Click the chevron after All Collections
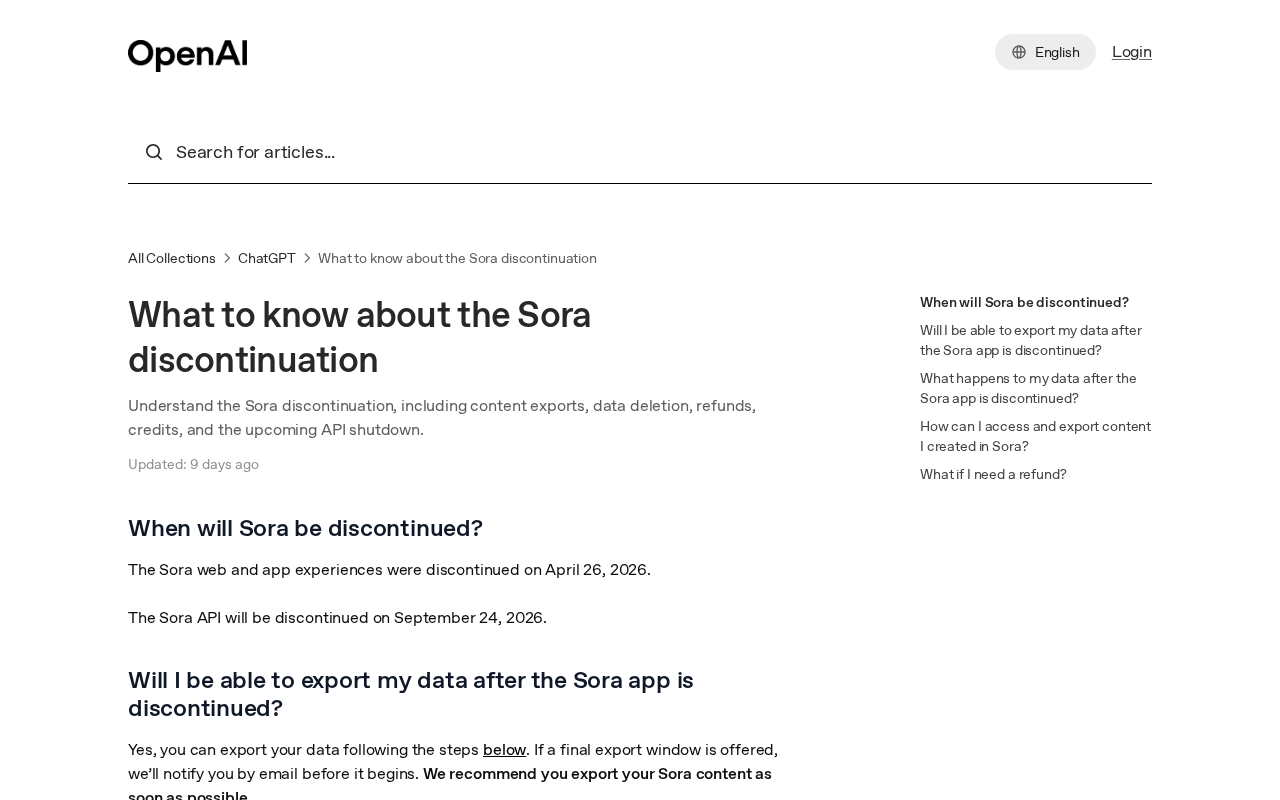This screenshot has width=1280, height=800. (x=227, y=258)
